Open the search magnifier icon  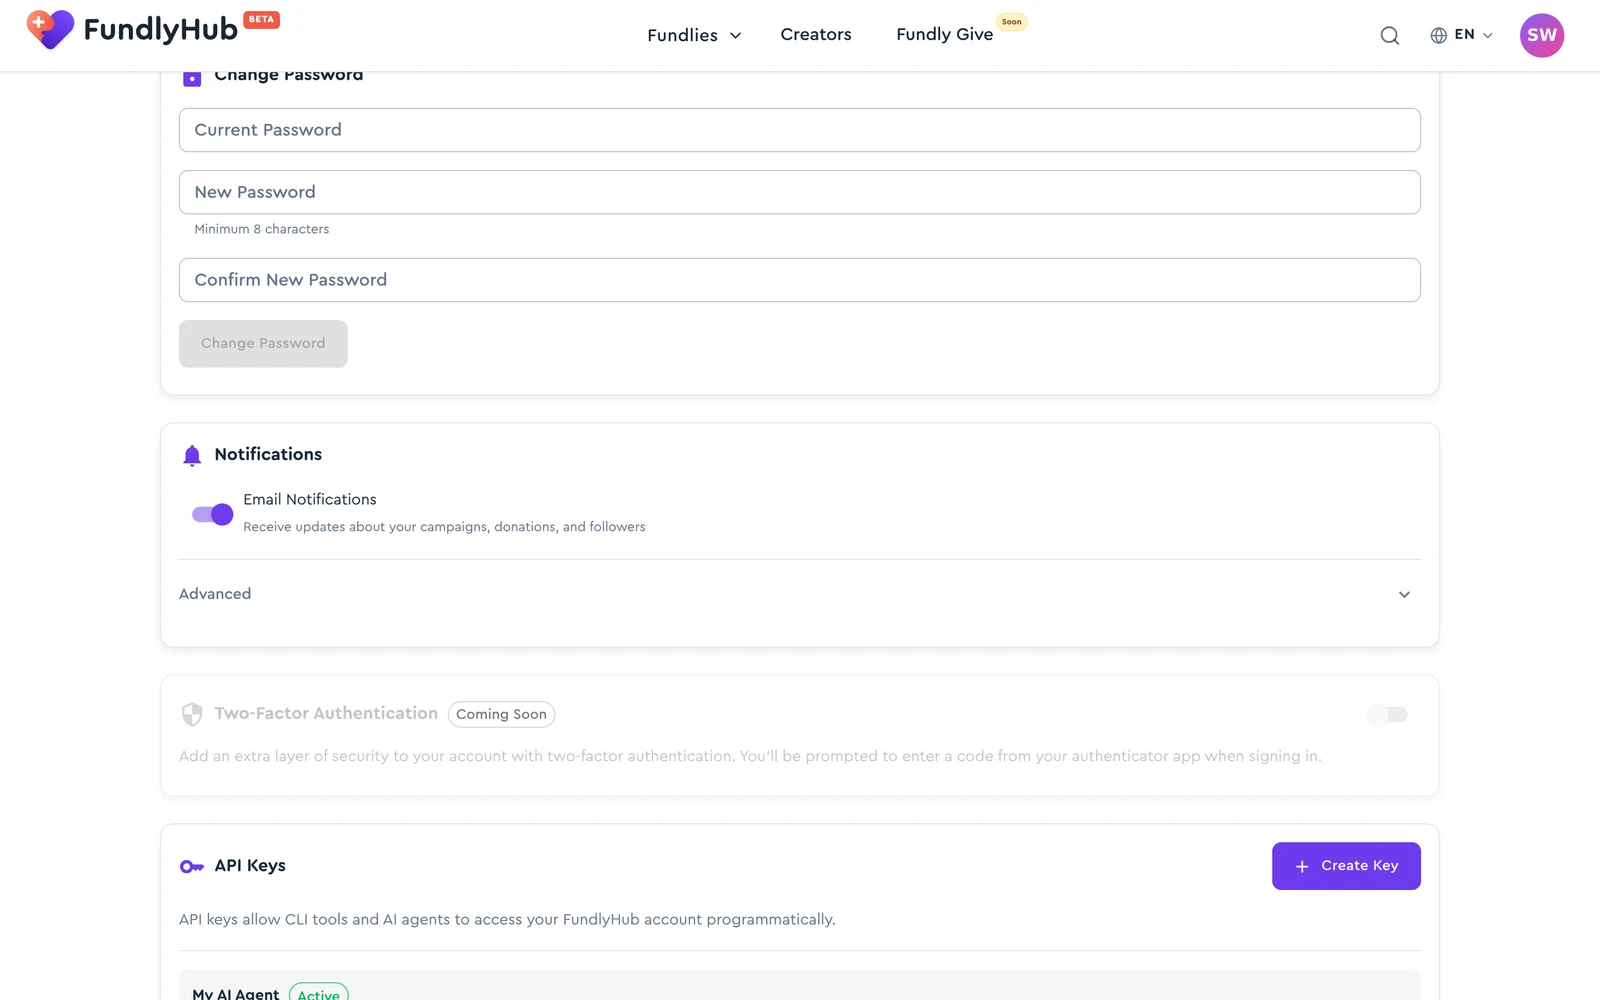coord(1390,36)
